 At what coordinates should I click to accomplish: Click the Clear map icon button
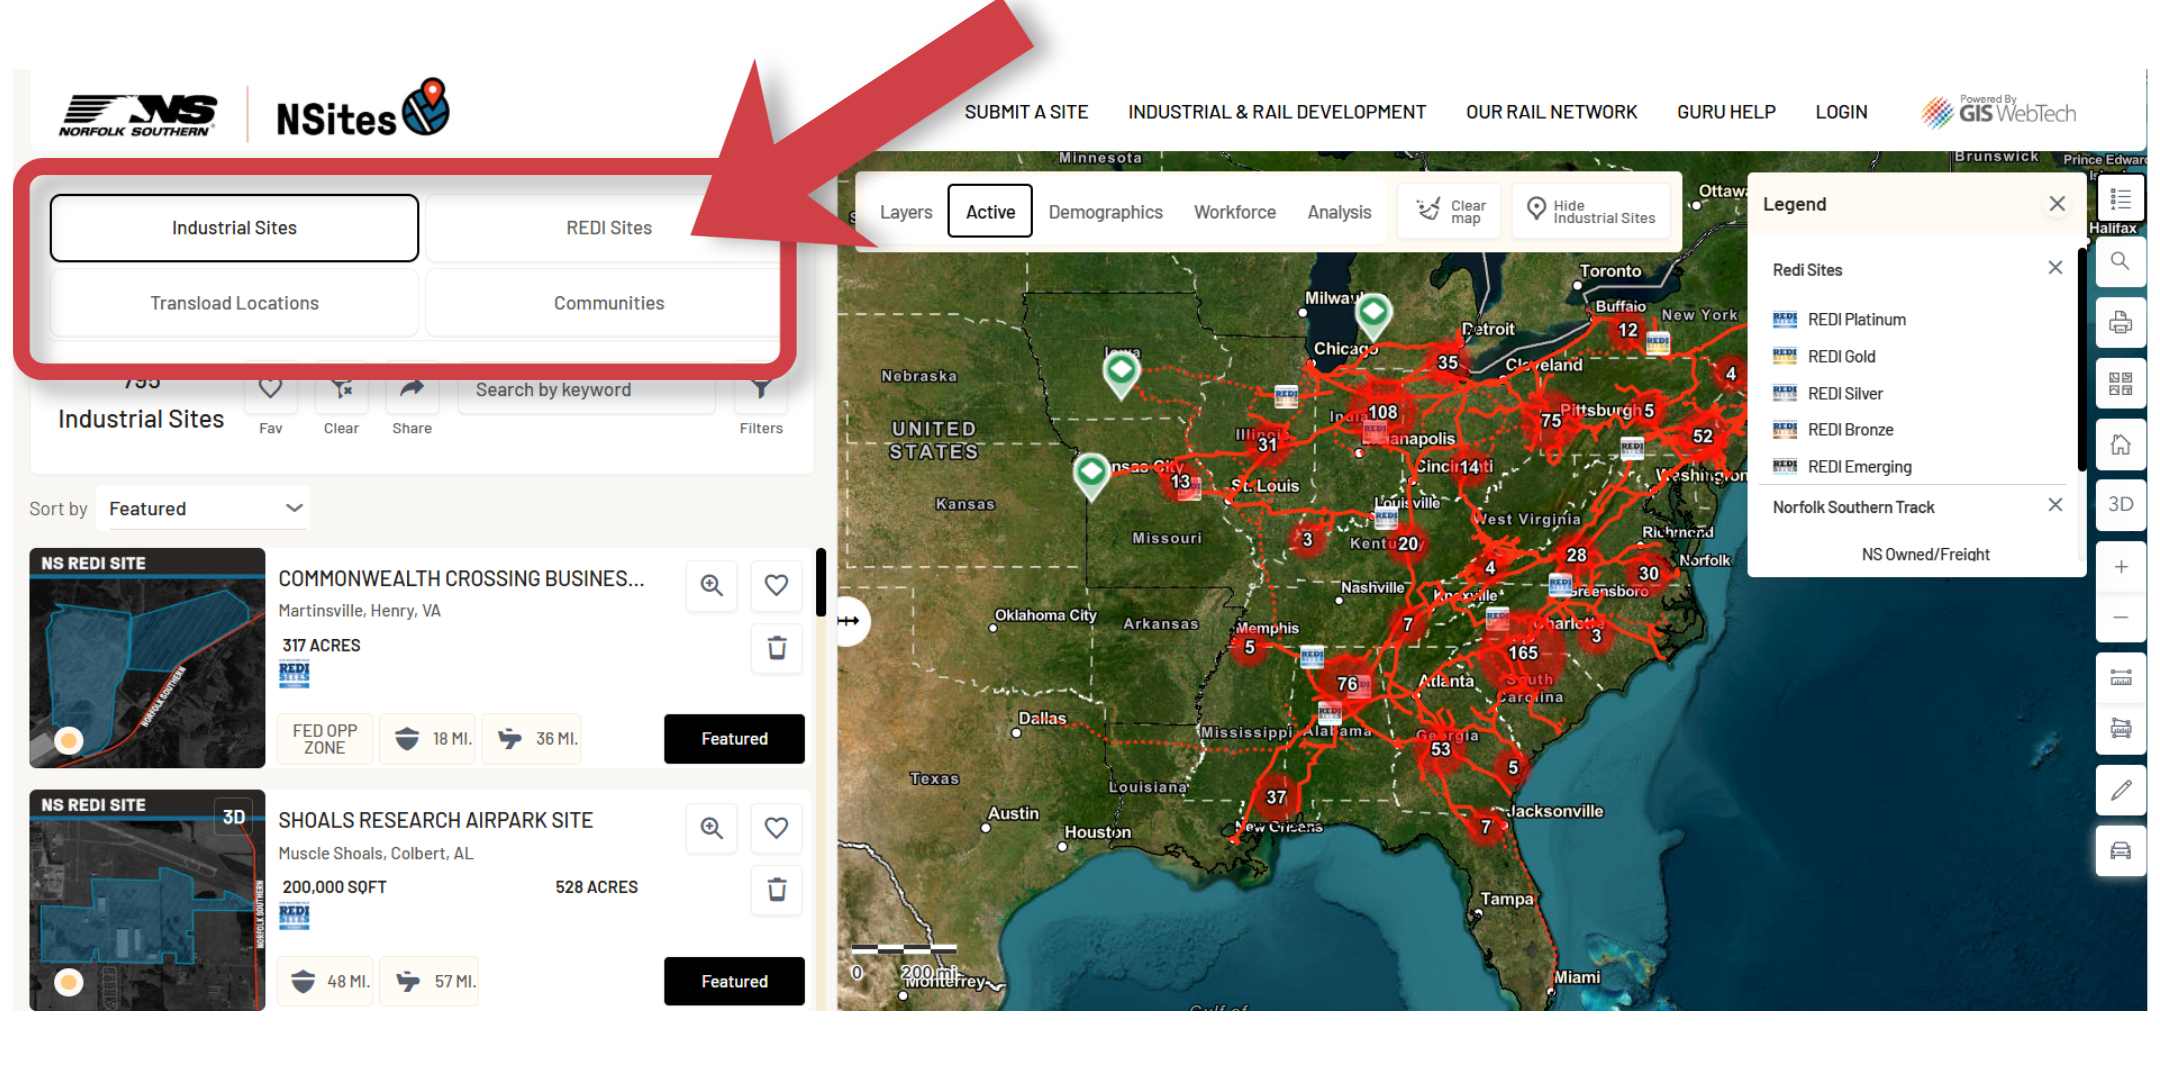[x=1450, y=211]
